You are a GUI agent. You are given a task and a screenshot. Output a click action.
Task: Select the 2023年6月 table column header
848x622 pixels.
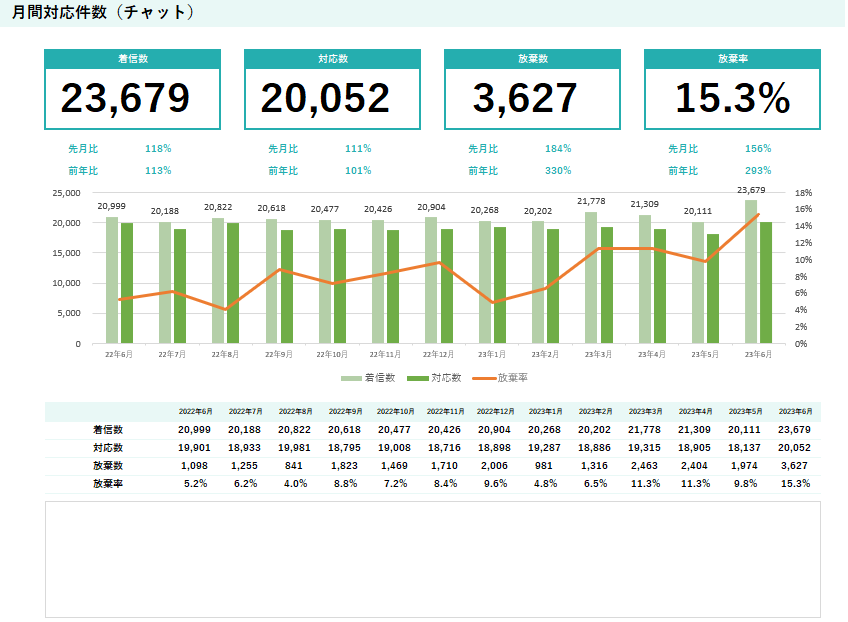pyautogui.click(x=795, y=411)
